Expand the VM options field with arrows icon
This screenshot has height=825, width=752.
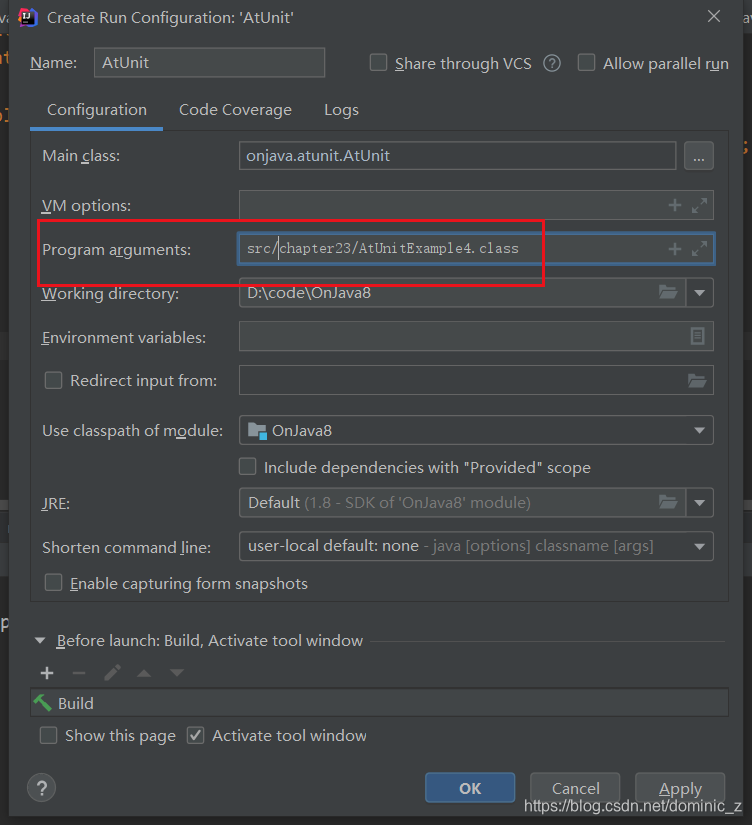click(699, 205)
